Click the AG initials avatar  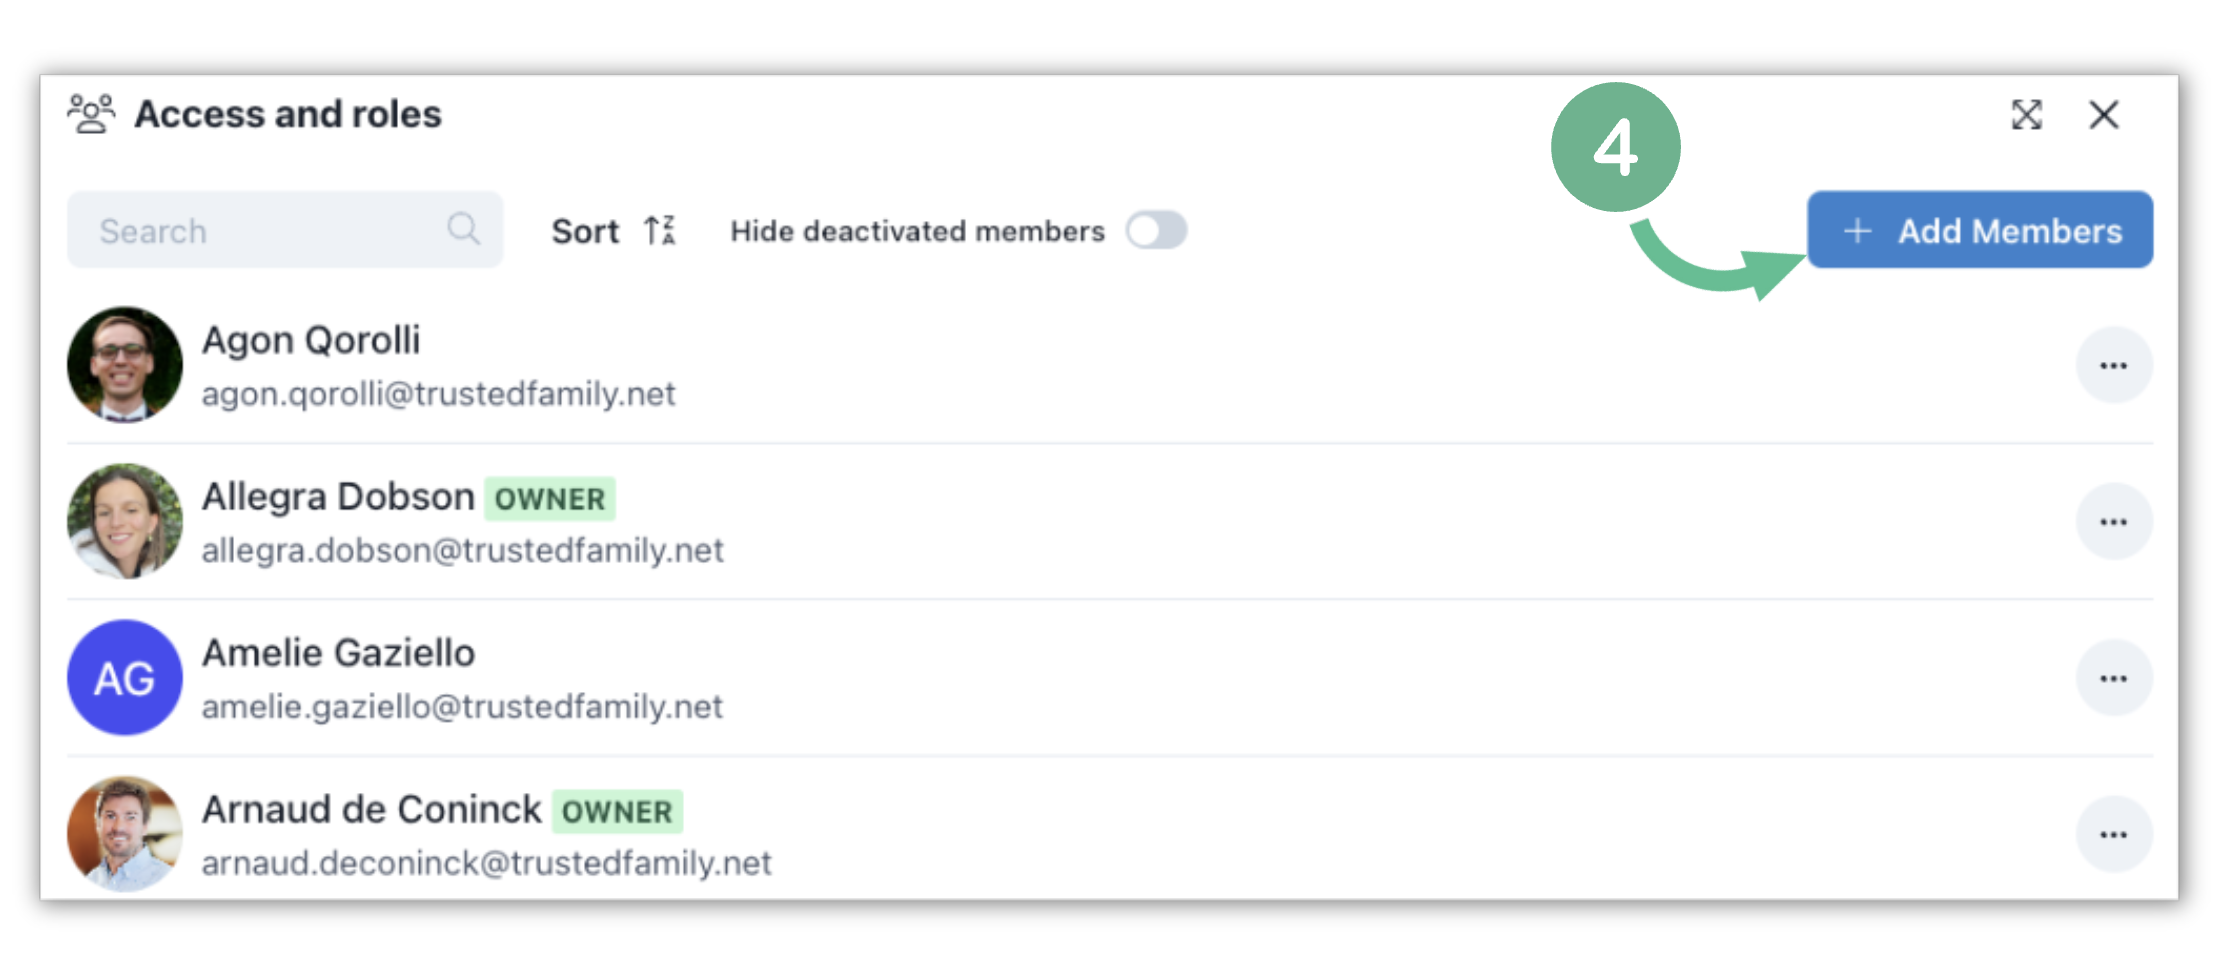point(125,678)
